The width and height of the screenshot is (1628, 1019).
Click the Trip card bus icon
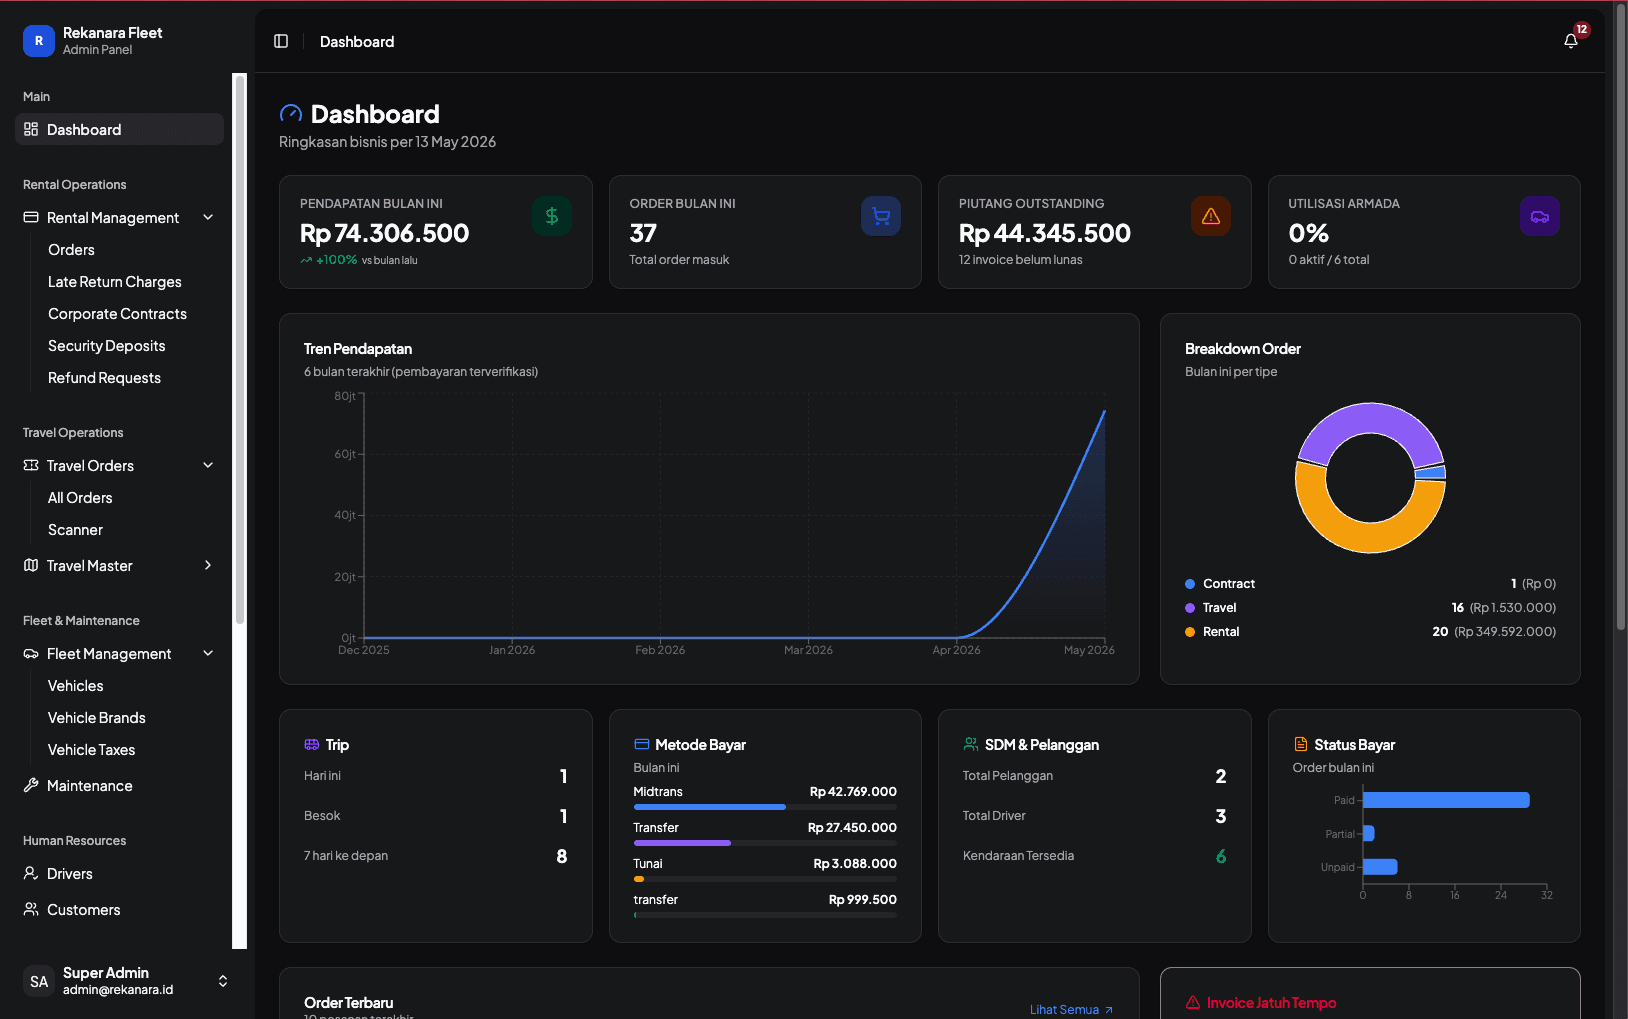pyautogui.click(x=312, y=745)
